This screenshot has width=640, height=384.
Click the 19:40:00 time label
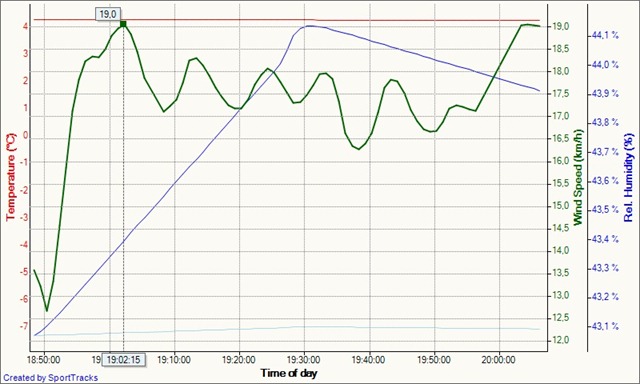(x=369, y=360)
